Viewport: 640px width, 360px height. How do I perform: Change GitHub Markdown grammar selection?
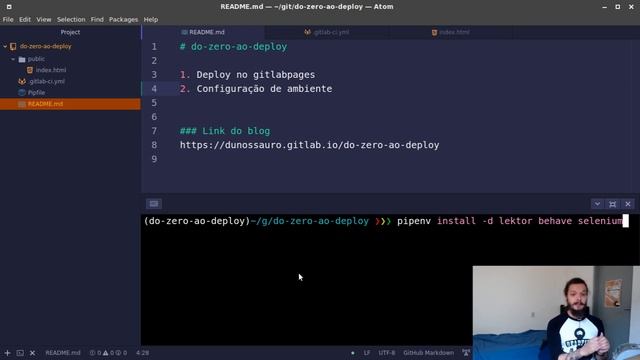click(429, 353)
